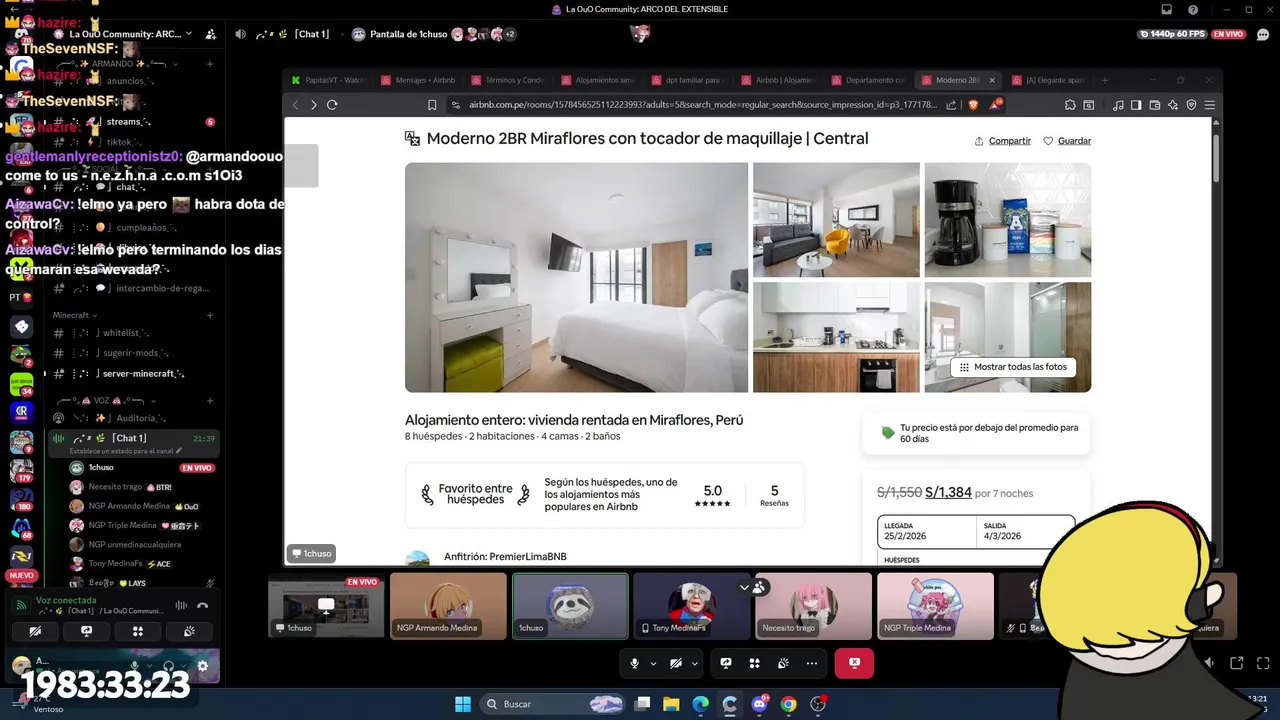
Task: Toggle camera in the voice connected panel
Action: tap(35, 631)
